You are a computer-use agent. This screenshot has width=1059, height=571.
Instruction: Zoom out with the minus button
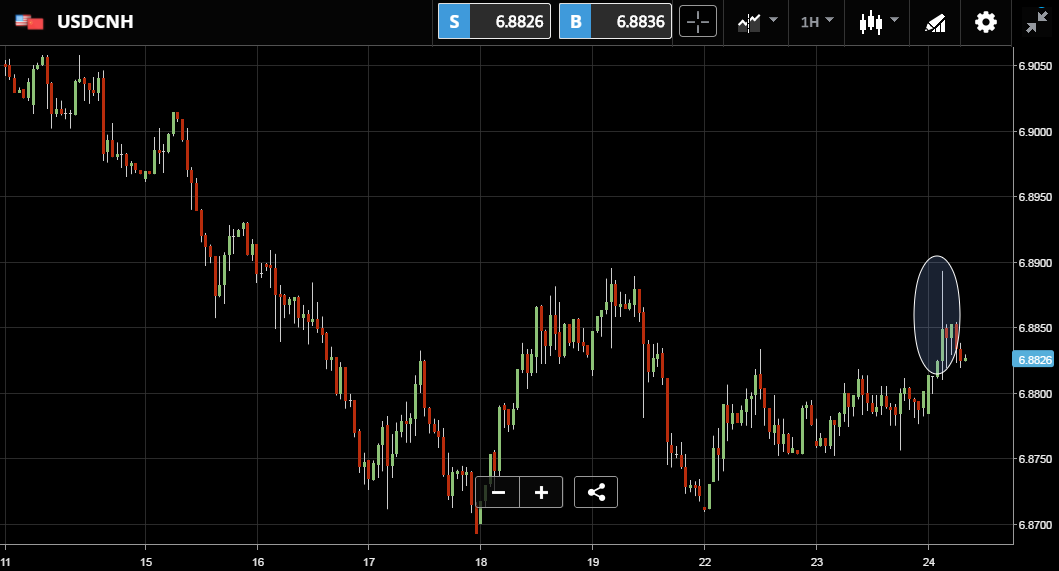[498, 492]
